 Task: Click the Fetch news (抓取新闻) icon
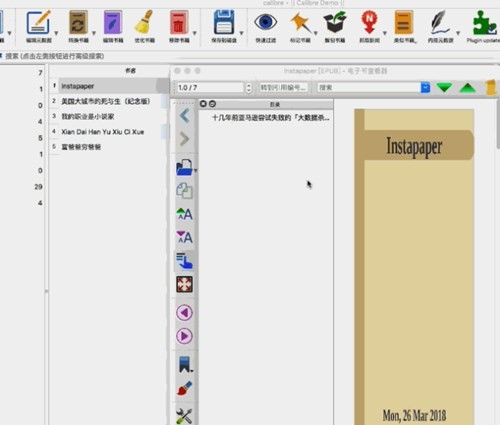tap(369, 22)
